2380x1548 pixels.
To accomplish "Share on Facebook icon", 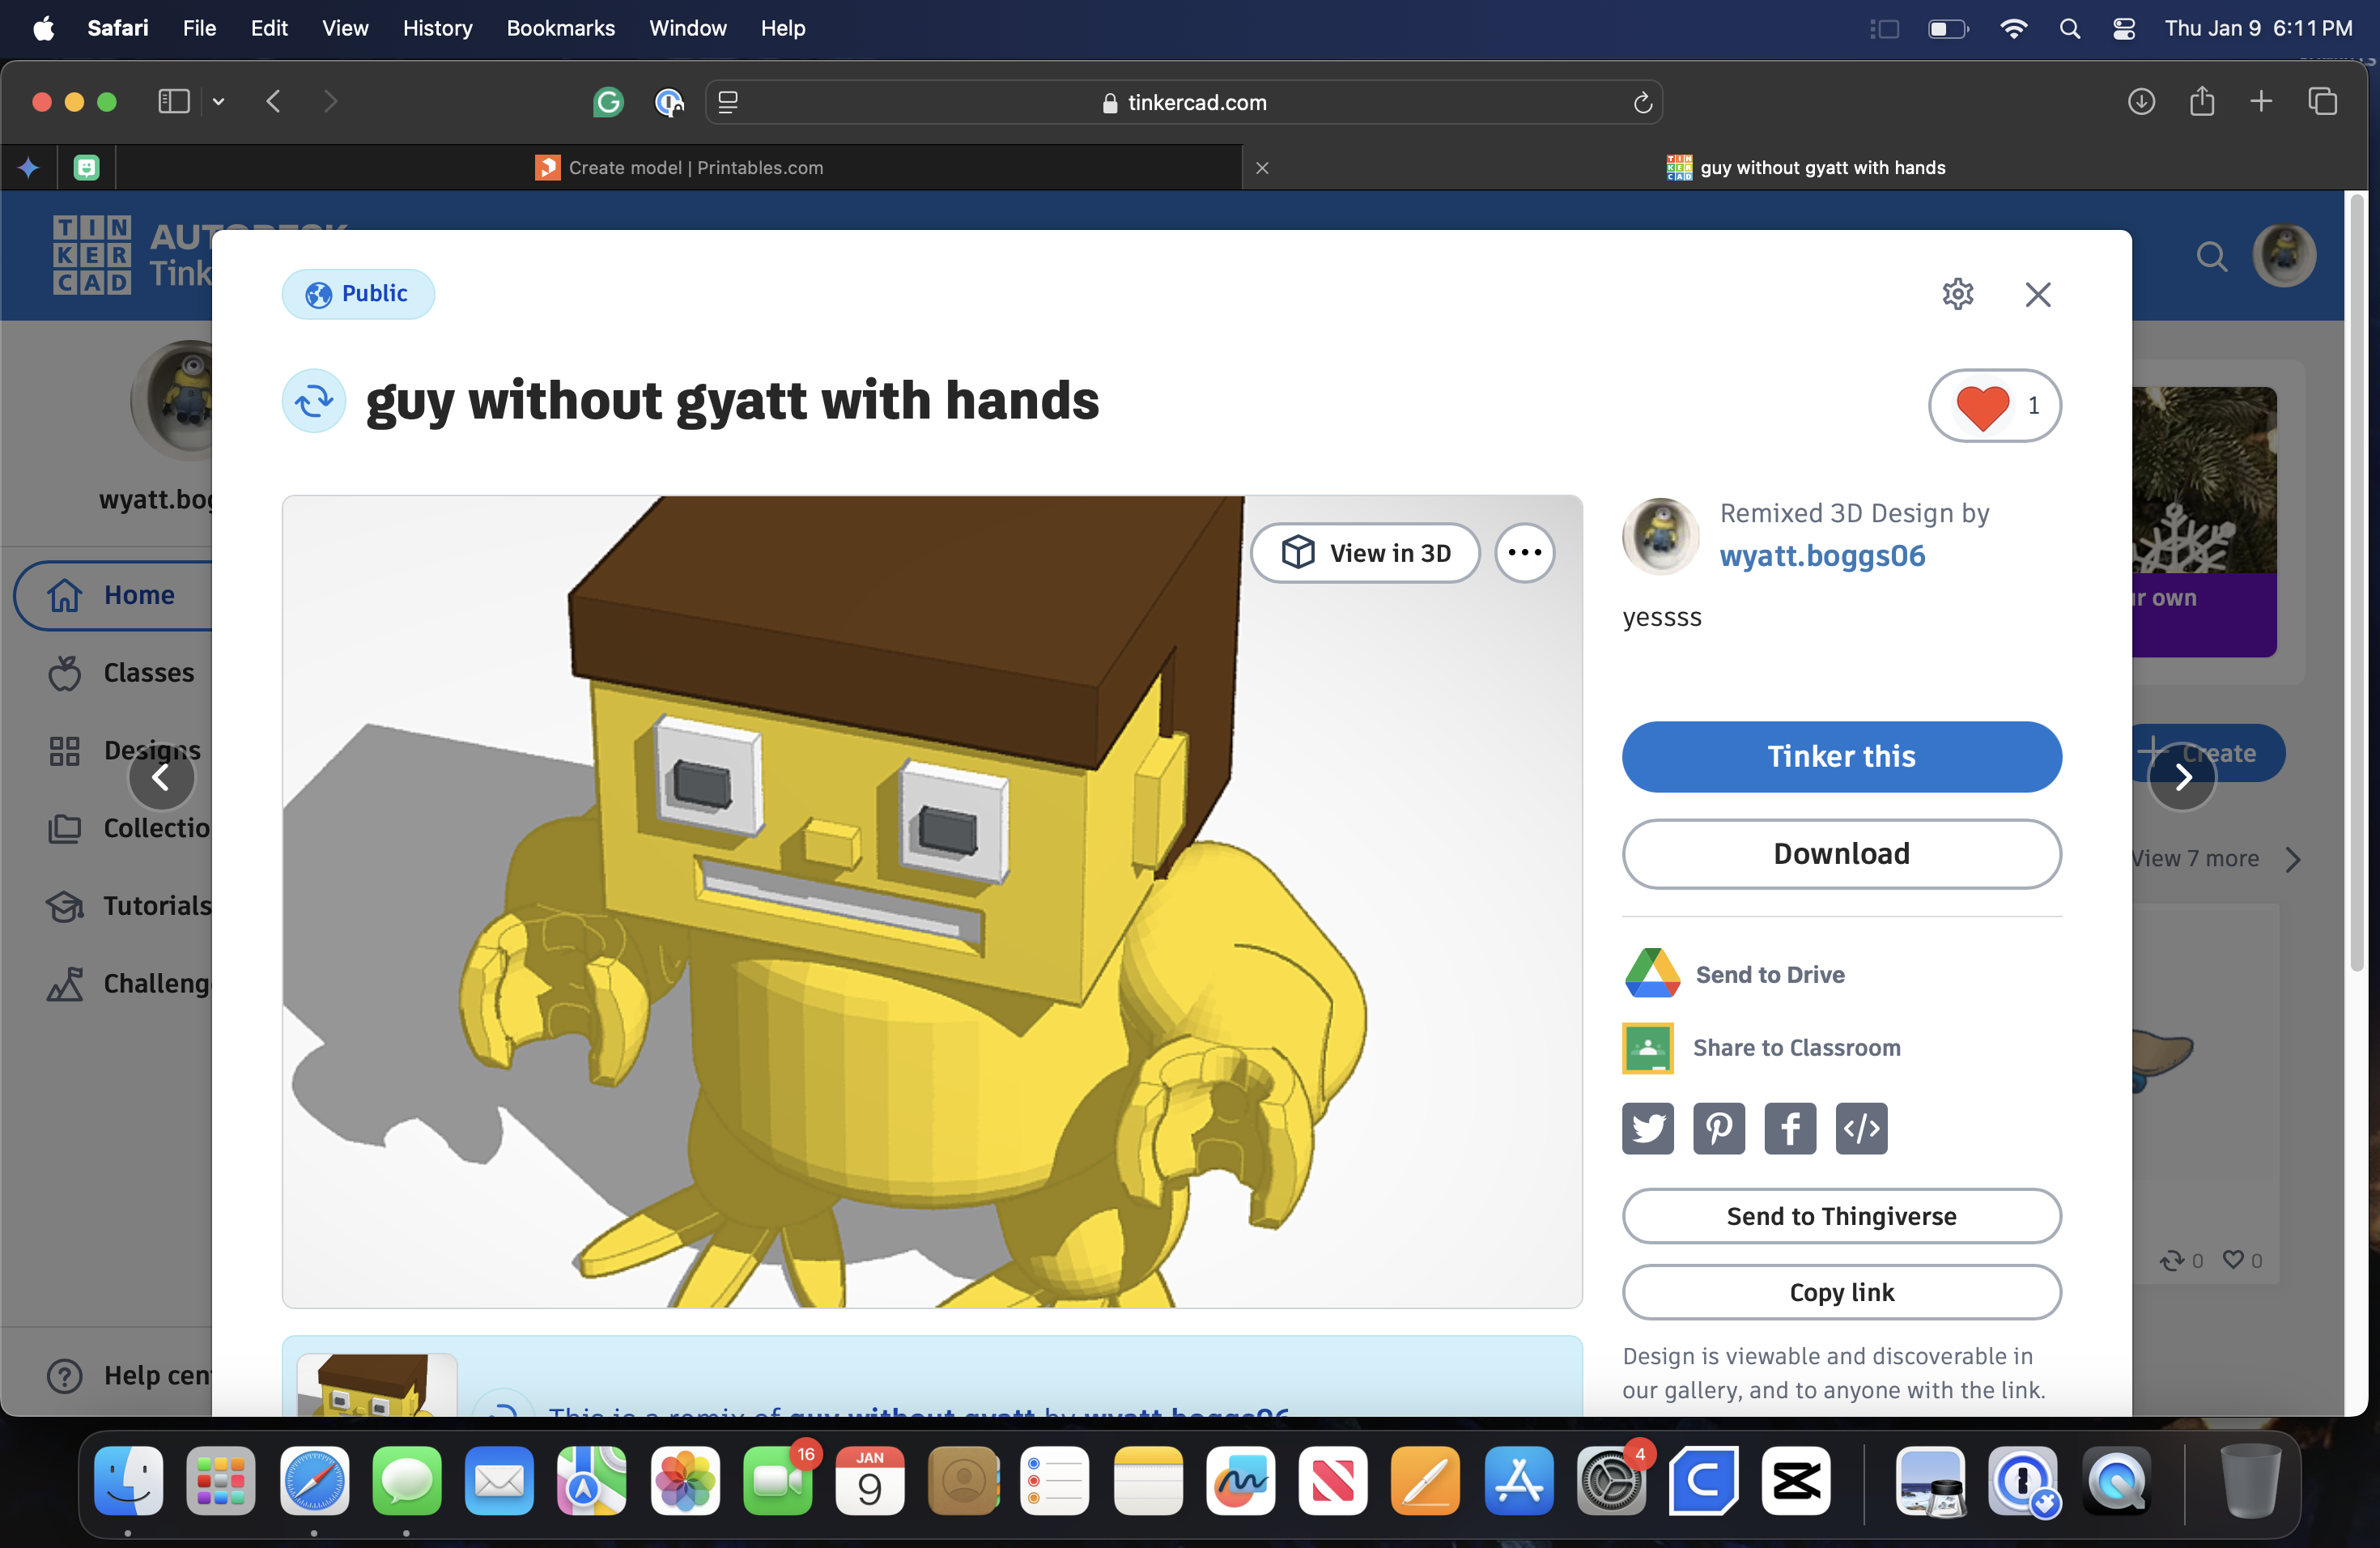I will click(1790, 1129).
